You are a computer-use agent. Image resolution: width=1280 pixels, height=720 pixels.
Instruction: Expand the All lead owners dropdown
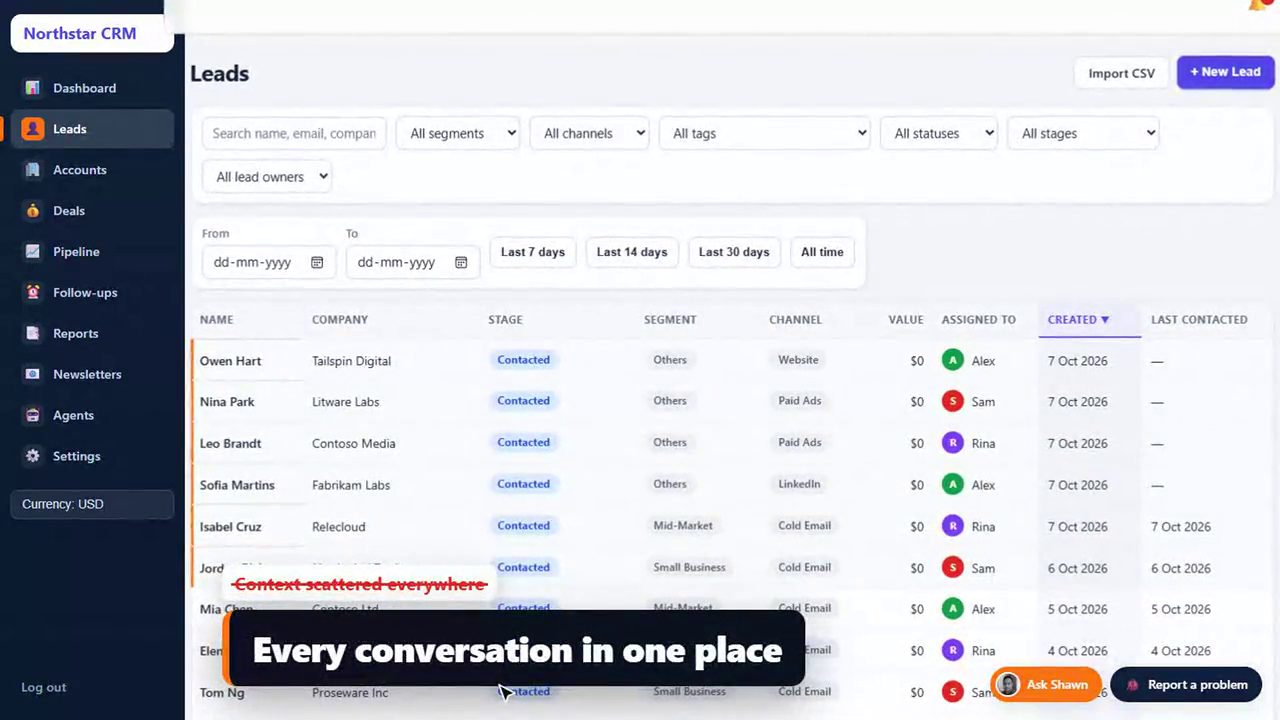267,177
